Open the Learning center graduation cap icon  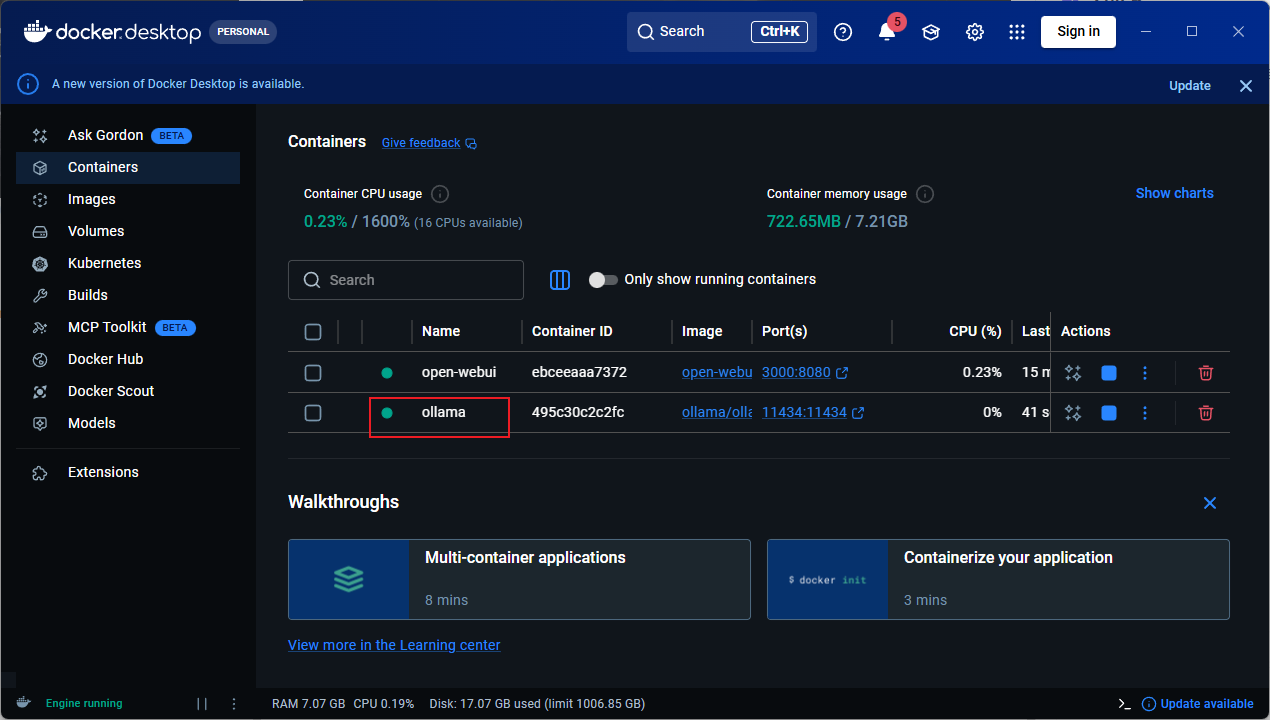[x=931, y=32]
